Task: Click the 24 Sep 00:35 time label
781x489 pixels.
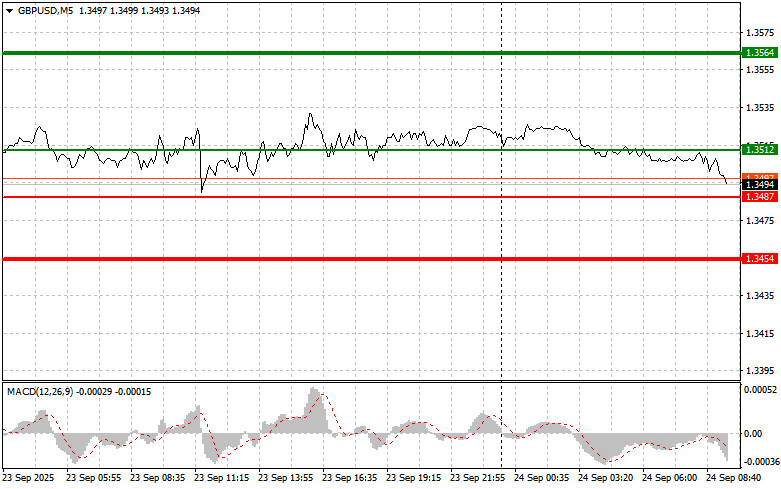Action: coord(541,478)
